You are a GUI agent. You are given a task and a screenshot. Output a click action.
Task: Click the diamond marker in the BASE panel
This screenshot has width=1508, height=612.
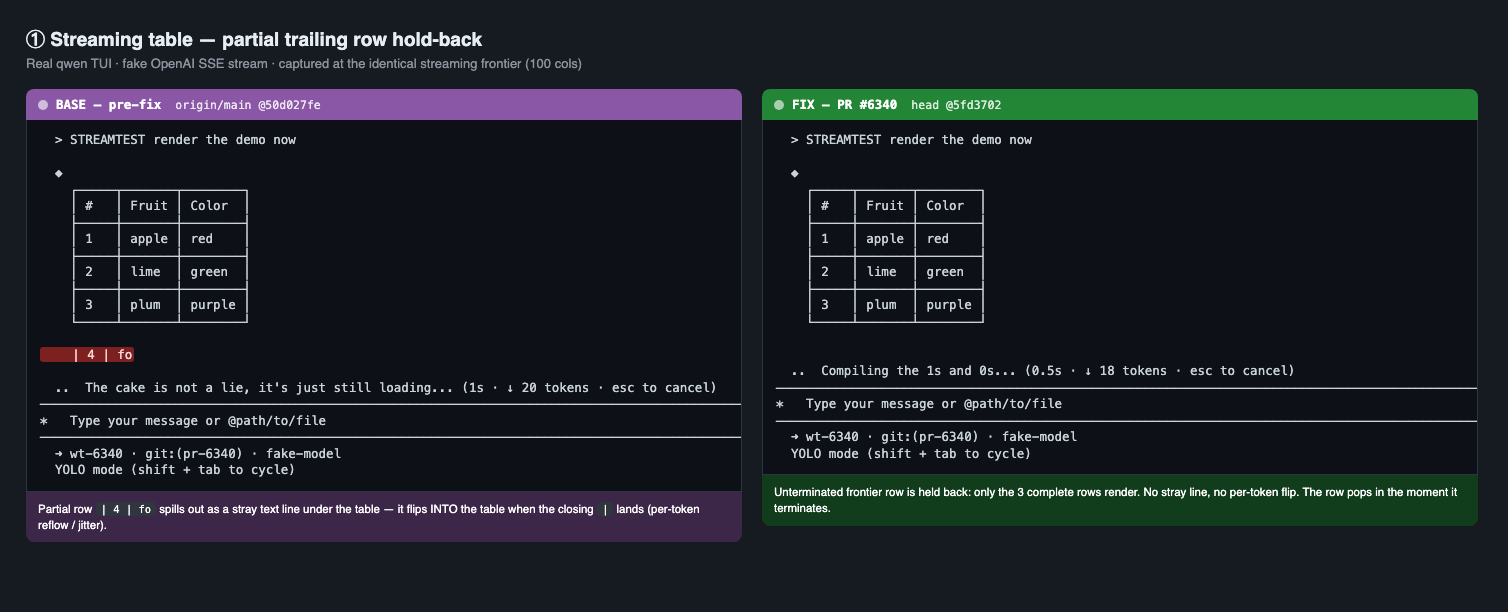pos(59,173)
